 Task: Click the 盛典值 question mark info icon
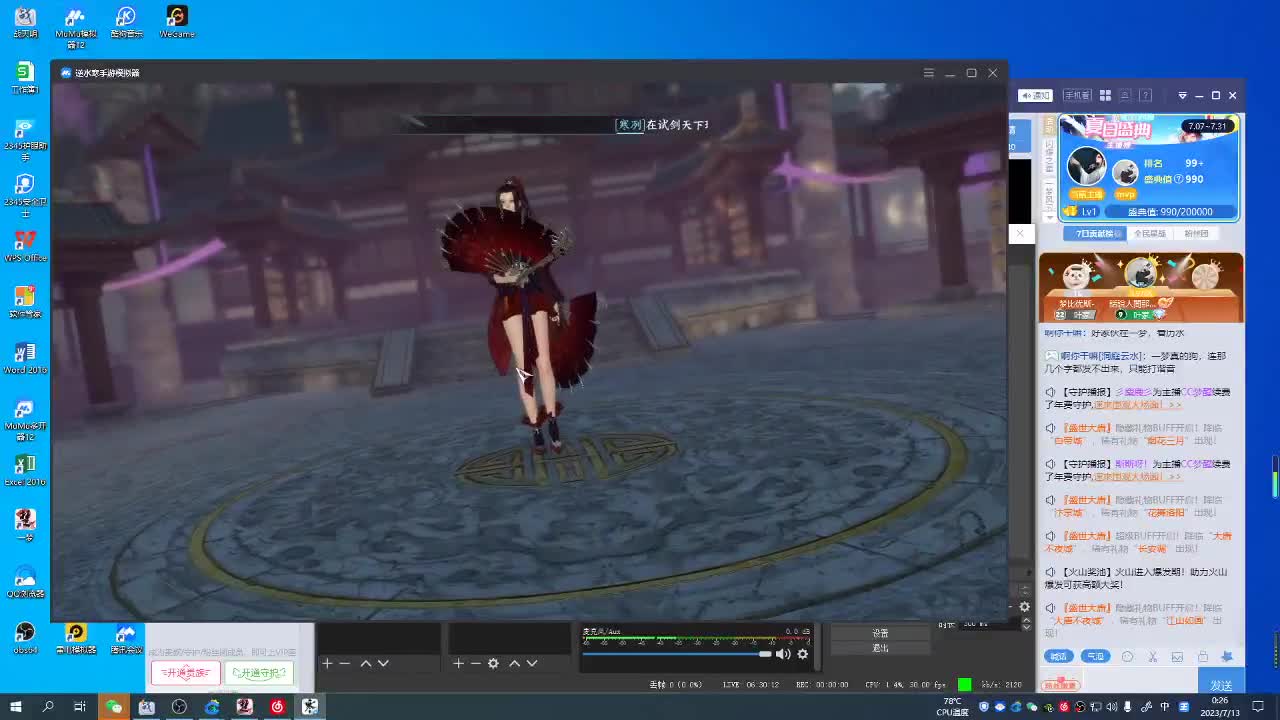1180,179
